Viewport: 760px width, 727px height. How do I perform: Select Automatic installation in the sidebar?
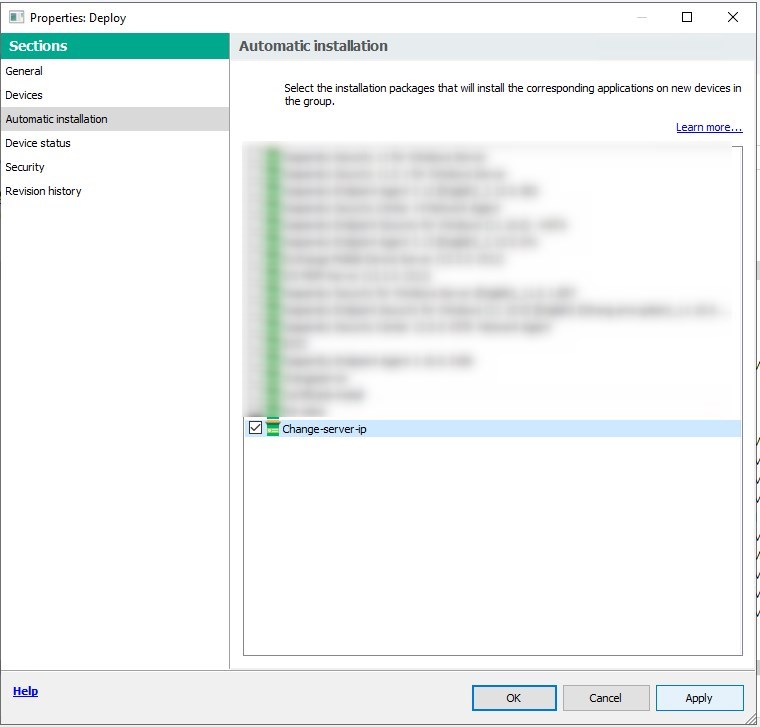point(56,119)
